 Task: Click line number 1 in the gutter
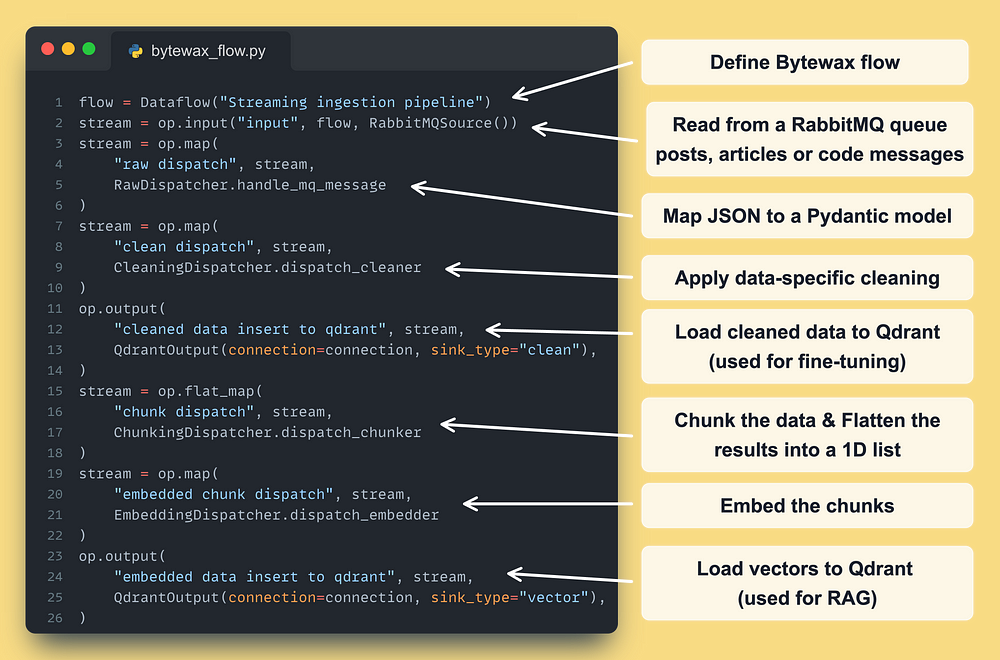[59, 103]
